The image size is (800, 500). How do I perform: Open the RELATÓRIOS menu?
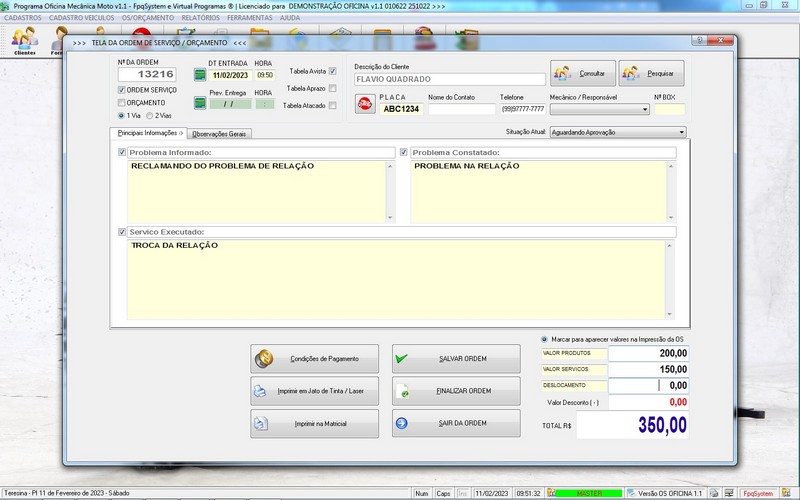click(201, 18)
